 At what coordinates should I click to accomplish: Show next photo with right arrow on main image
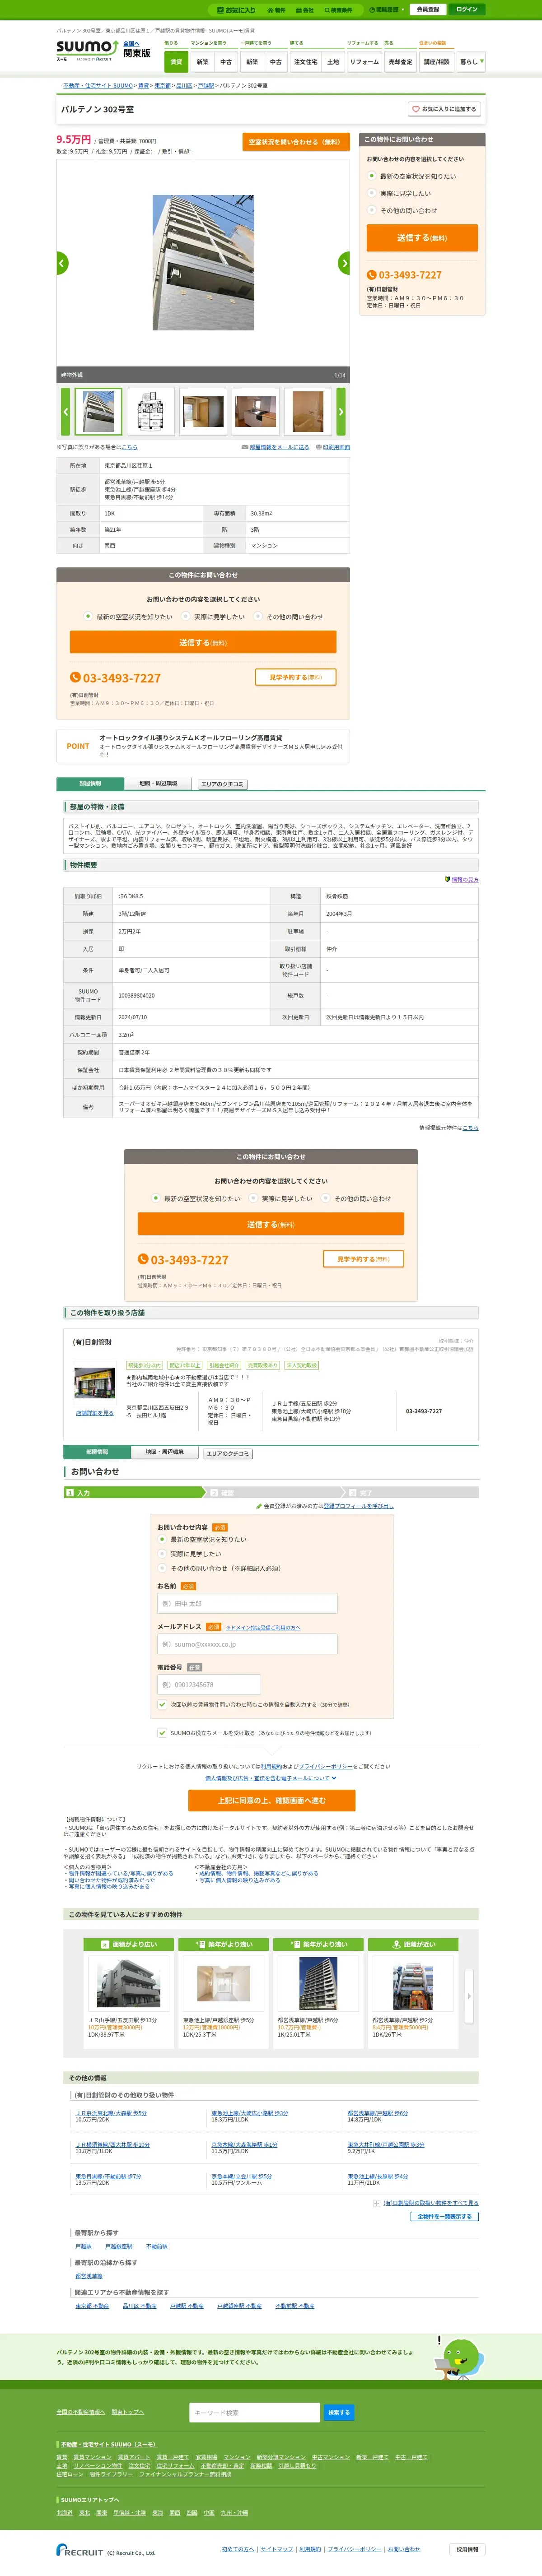[x=344, y=263]
